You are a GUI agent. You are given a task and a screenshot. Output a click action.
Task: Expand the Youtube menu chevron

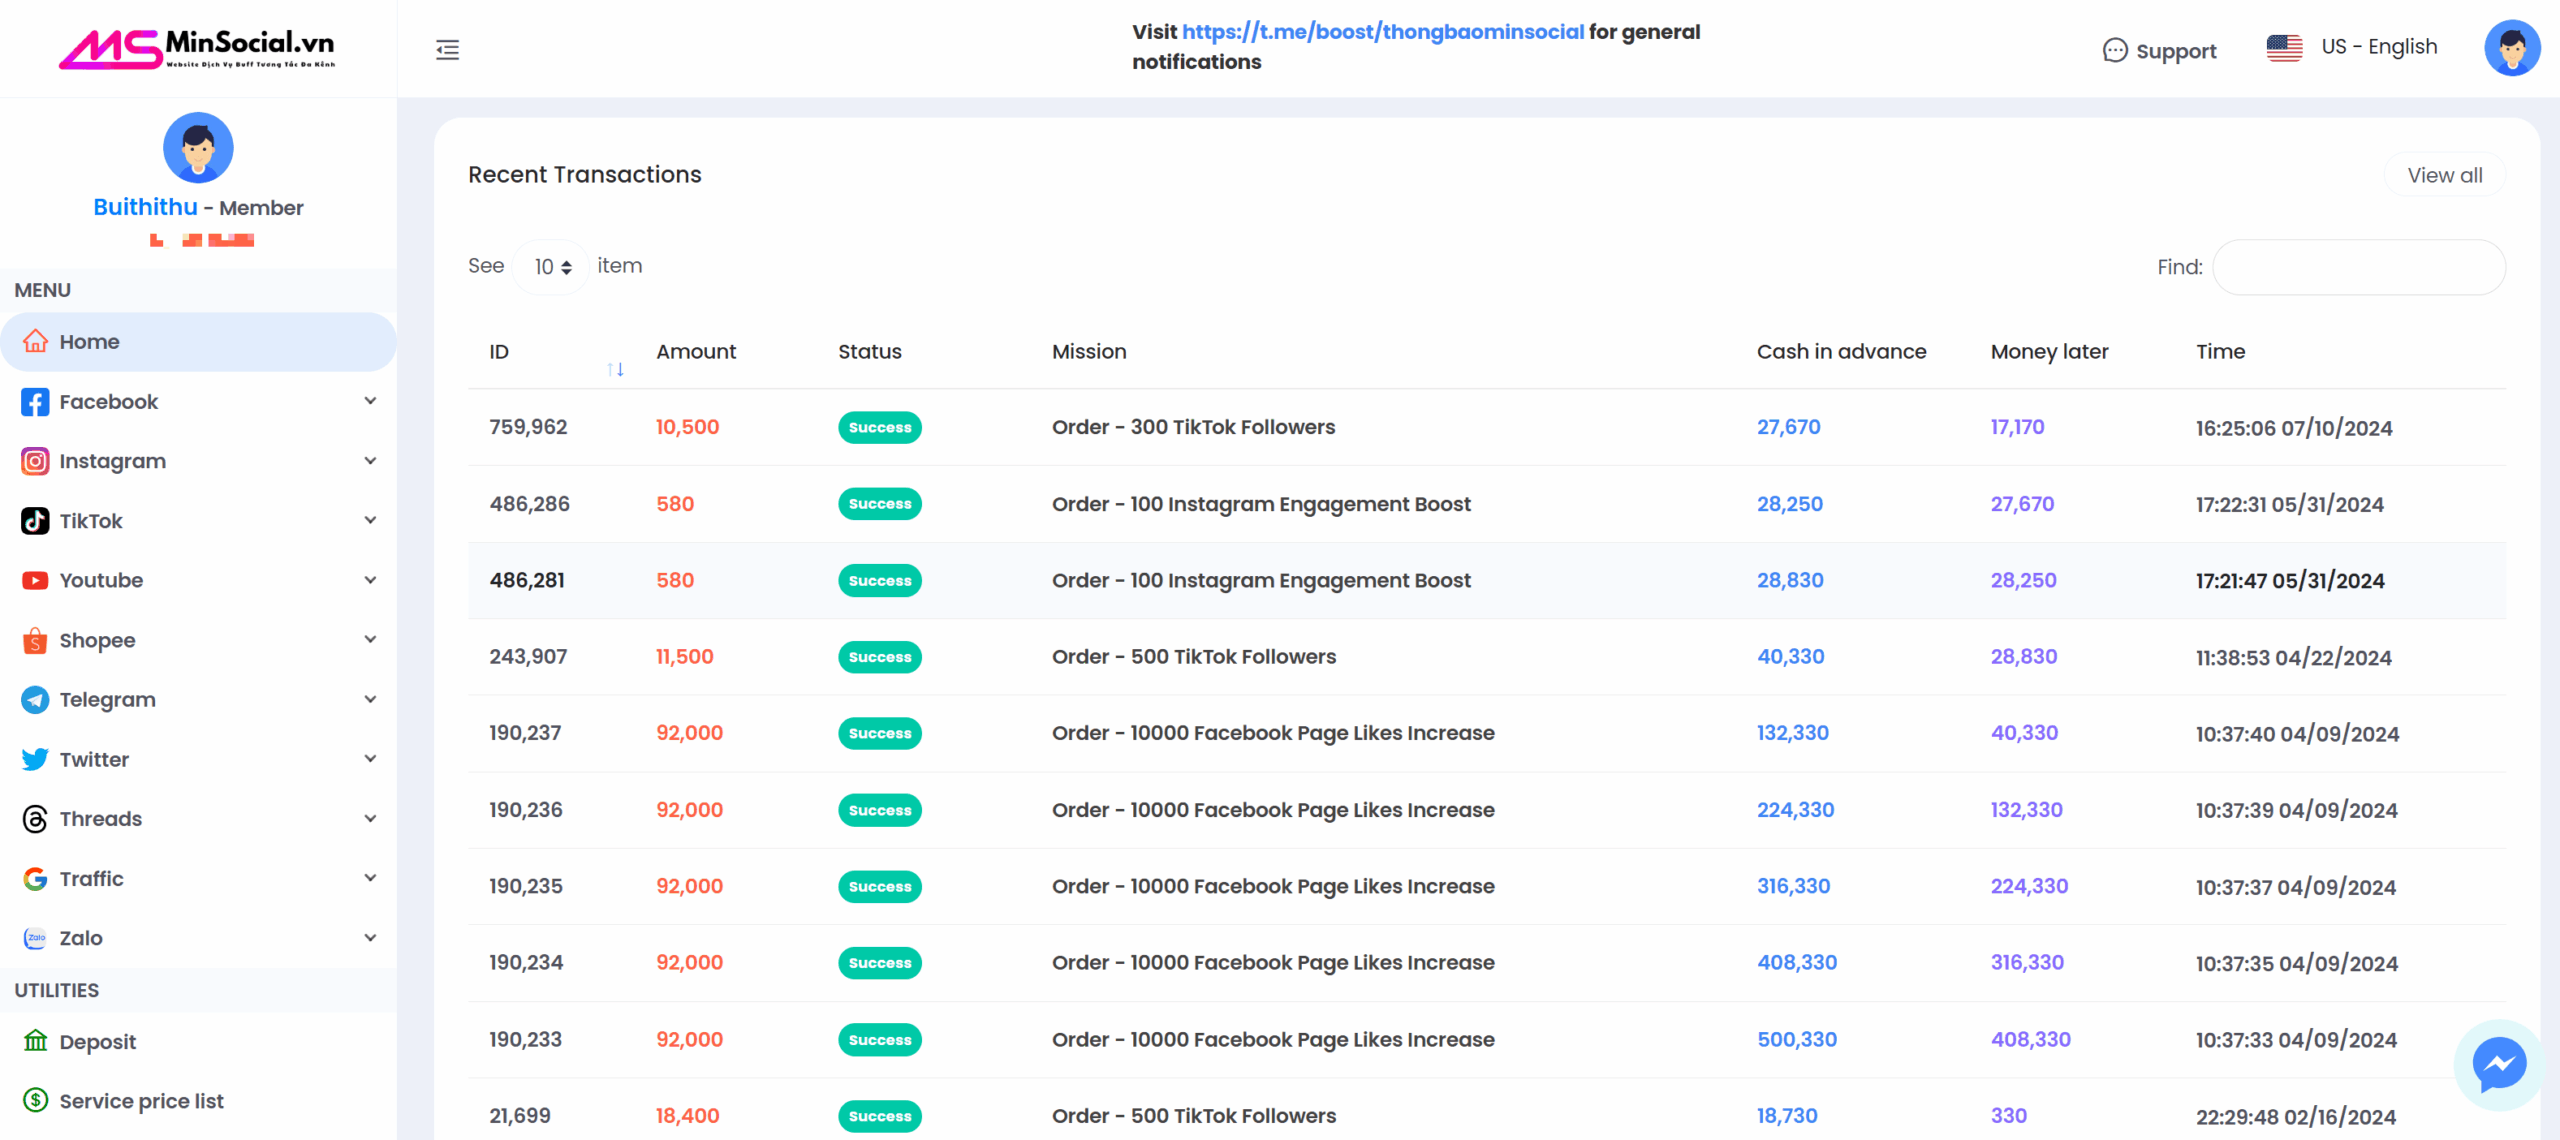tap(370, 580)
